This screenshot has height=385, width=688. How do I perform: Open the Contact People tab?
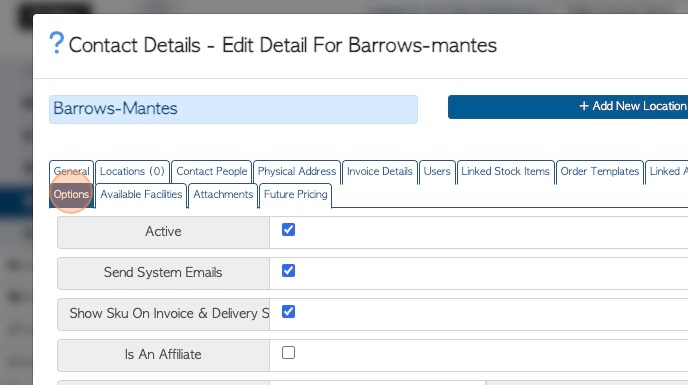click(x=211, y=172)
